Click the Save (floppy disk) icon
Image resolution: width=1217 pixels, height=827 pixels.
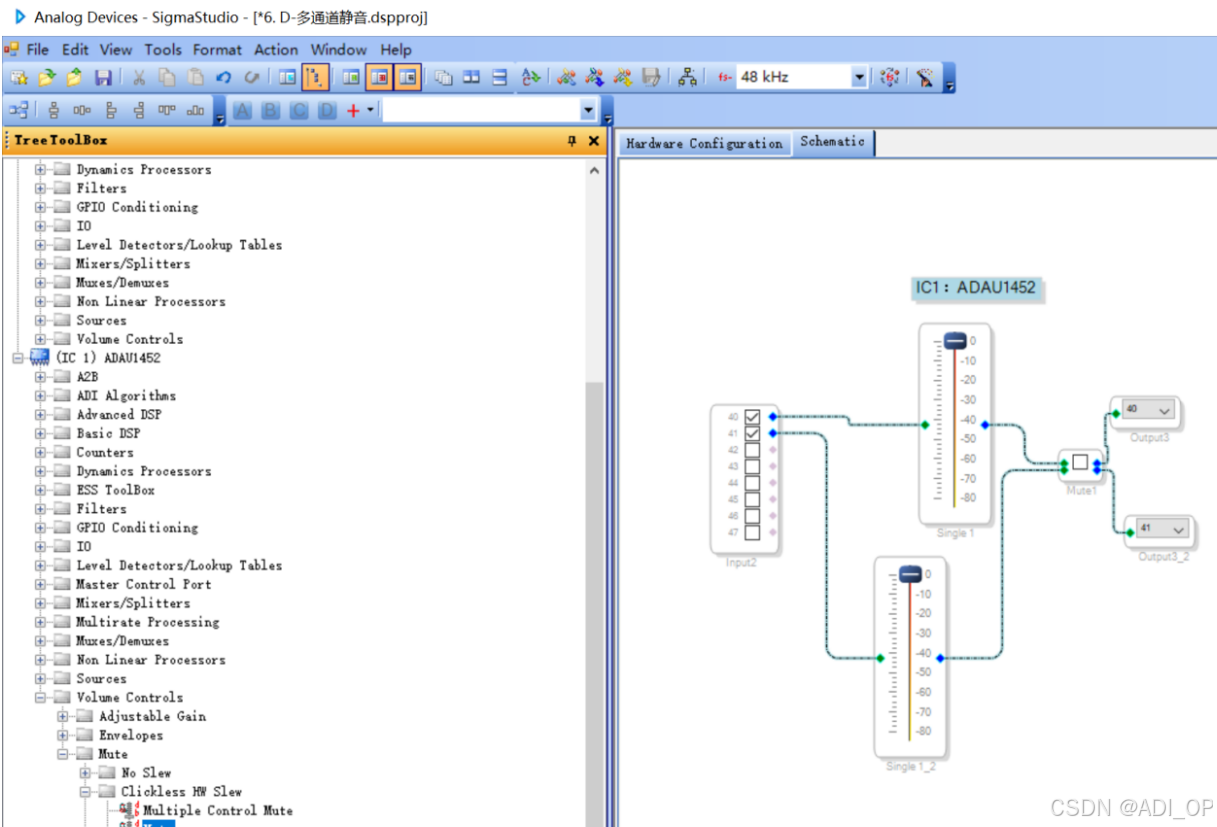pyautogui.click(x=103, y=77)
